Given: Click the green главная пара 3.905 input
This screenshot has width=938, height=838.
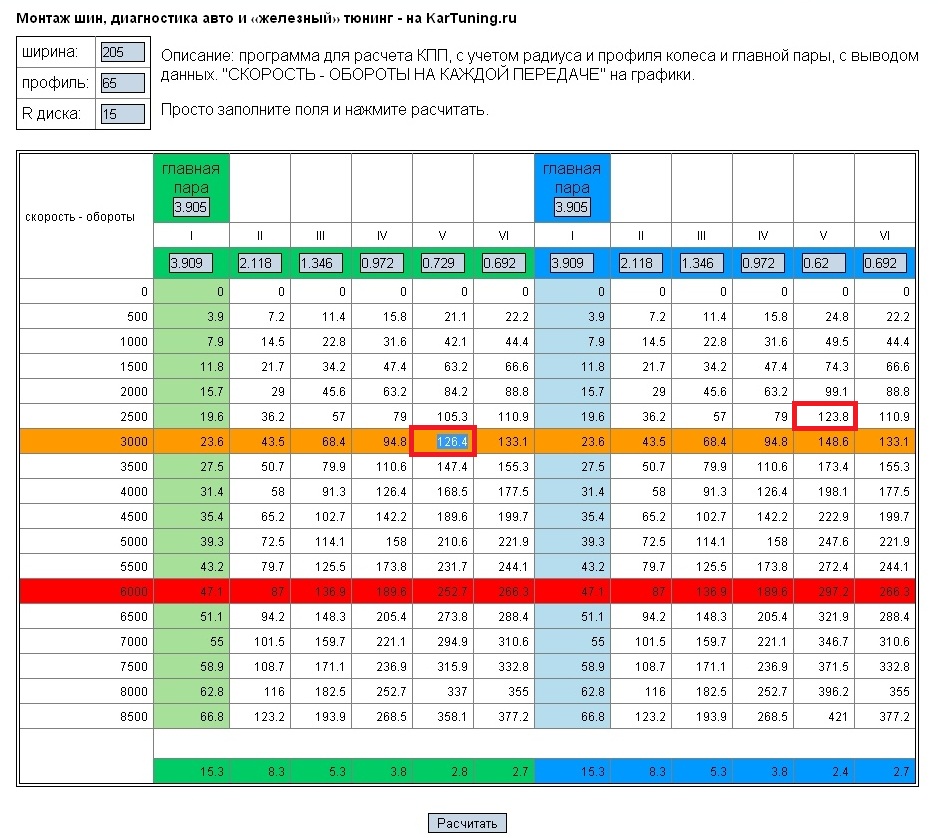Looking at the screenshot, I should [190, 207].
